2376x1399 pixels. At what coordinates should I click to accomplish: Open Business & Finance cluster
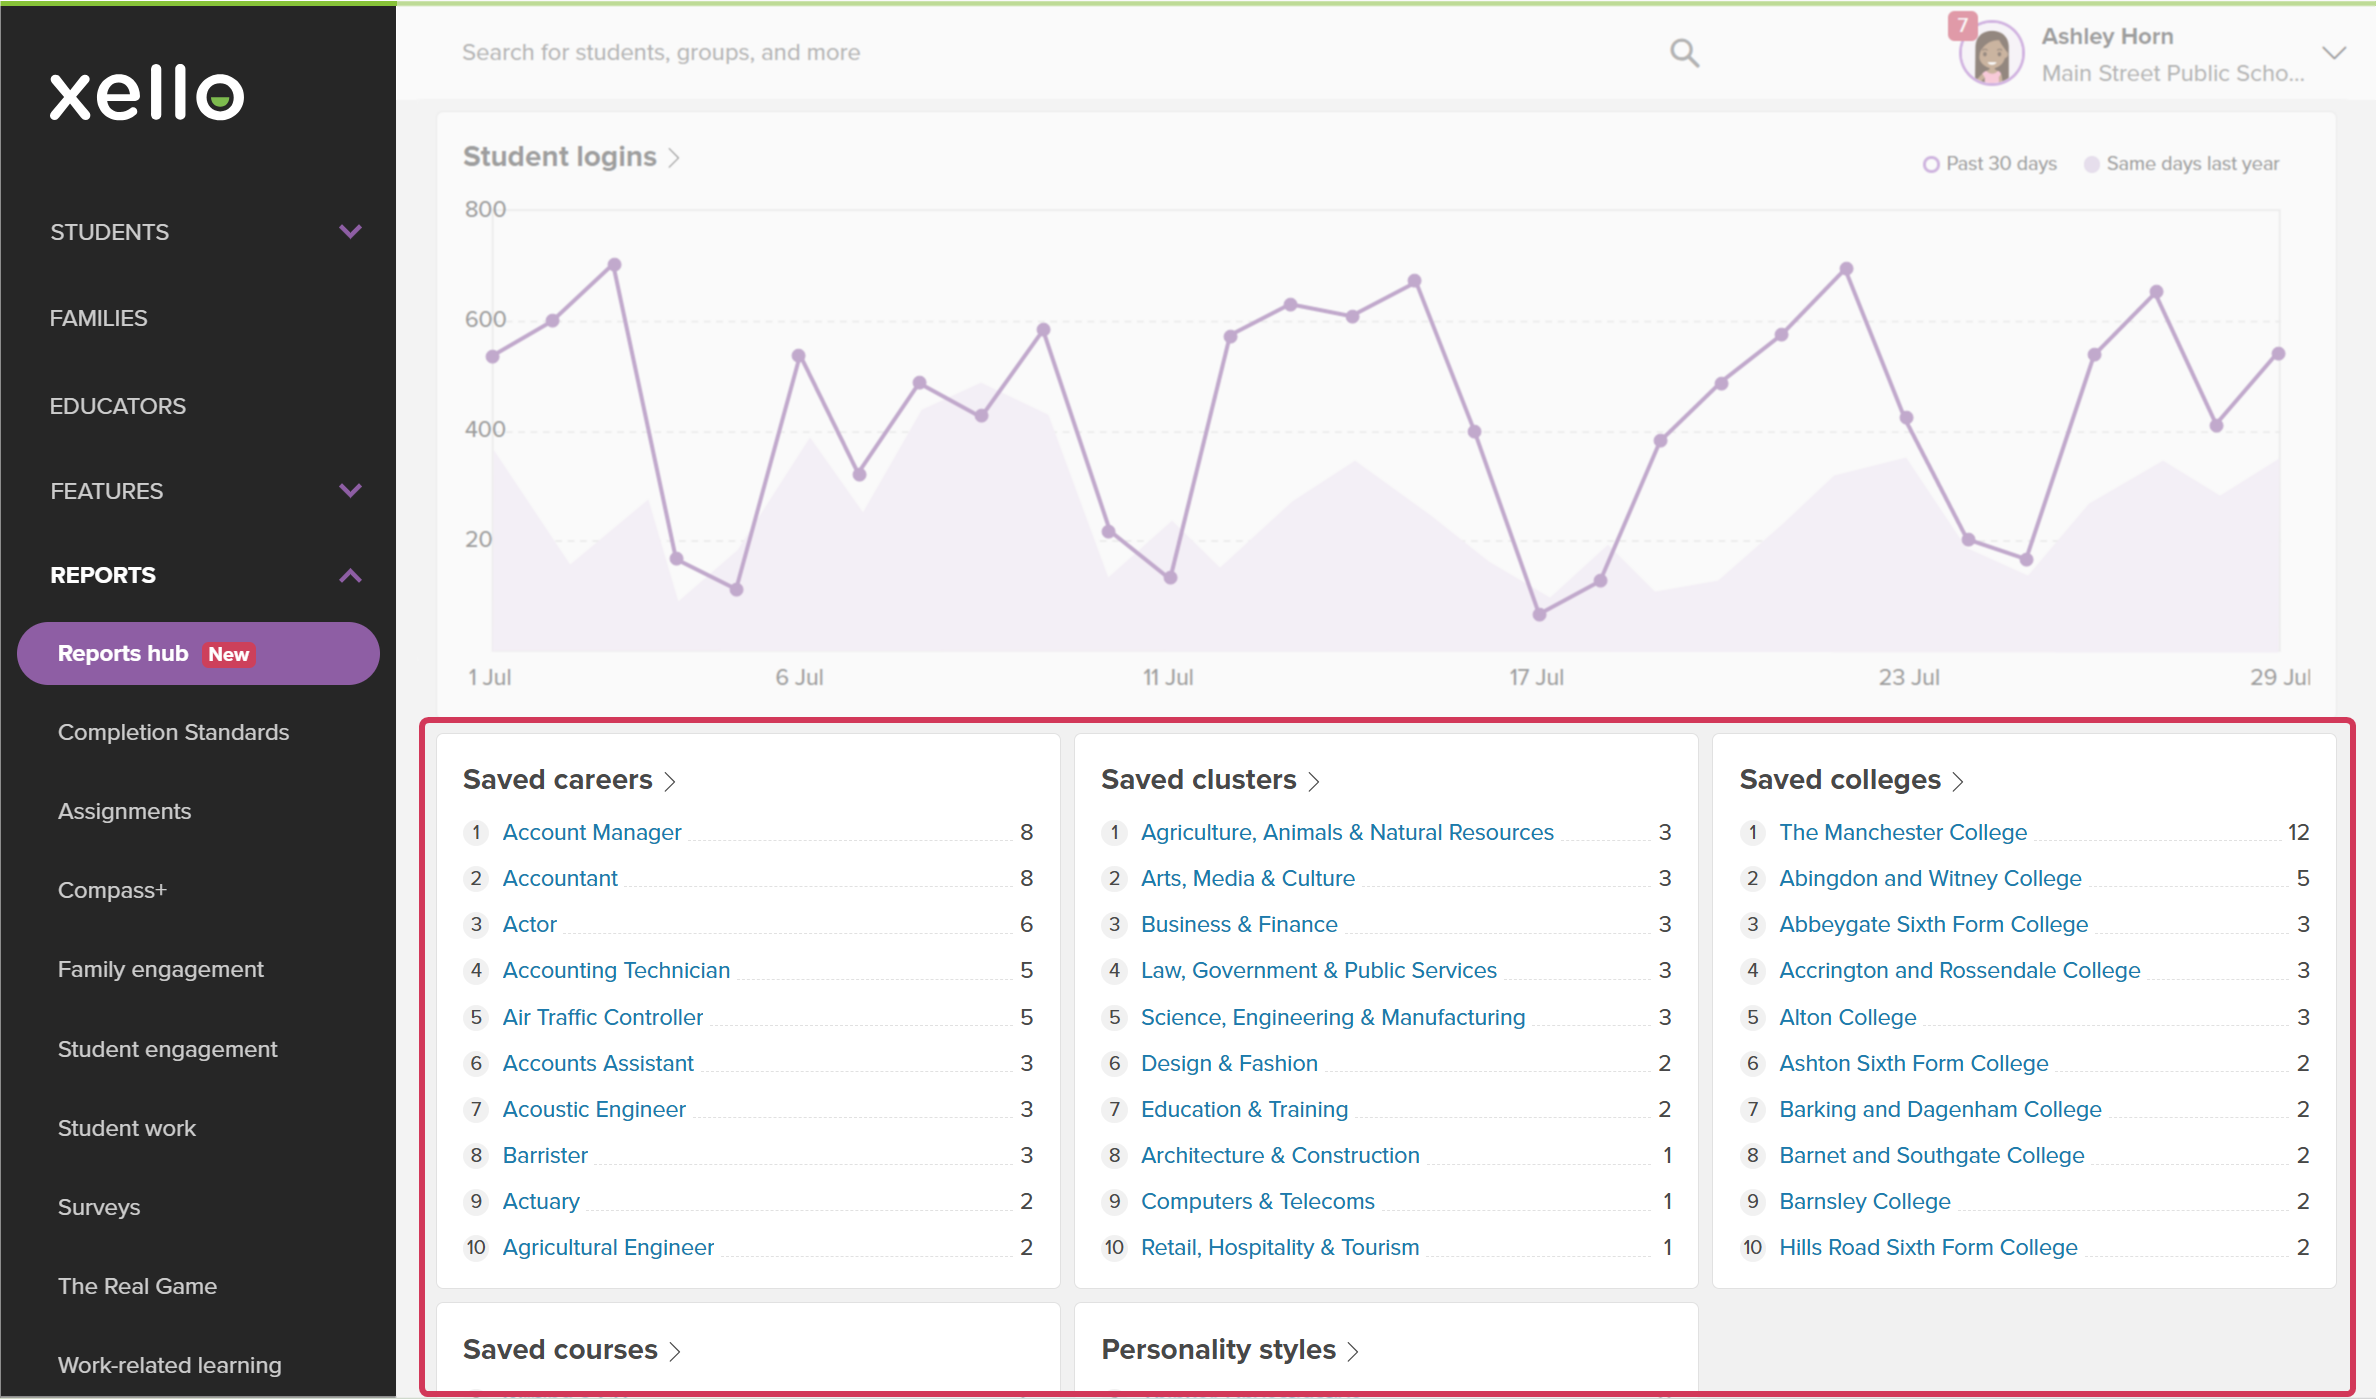(1239, 924)
